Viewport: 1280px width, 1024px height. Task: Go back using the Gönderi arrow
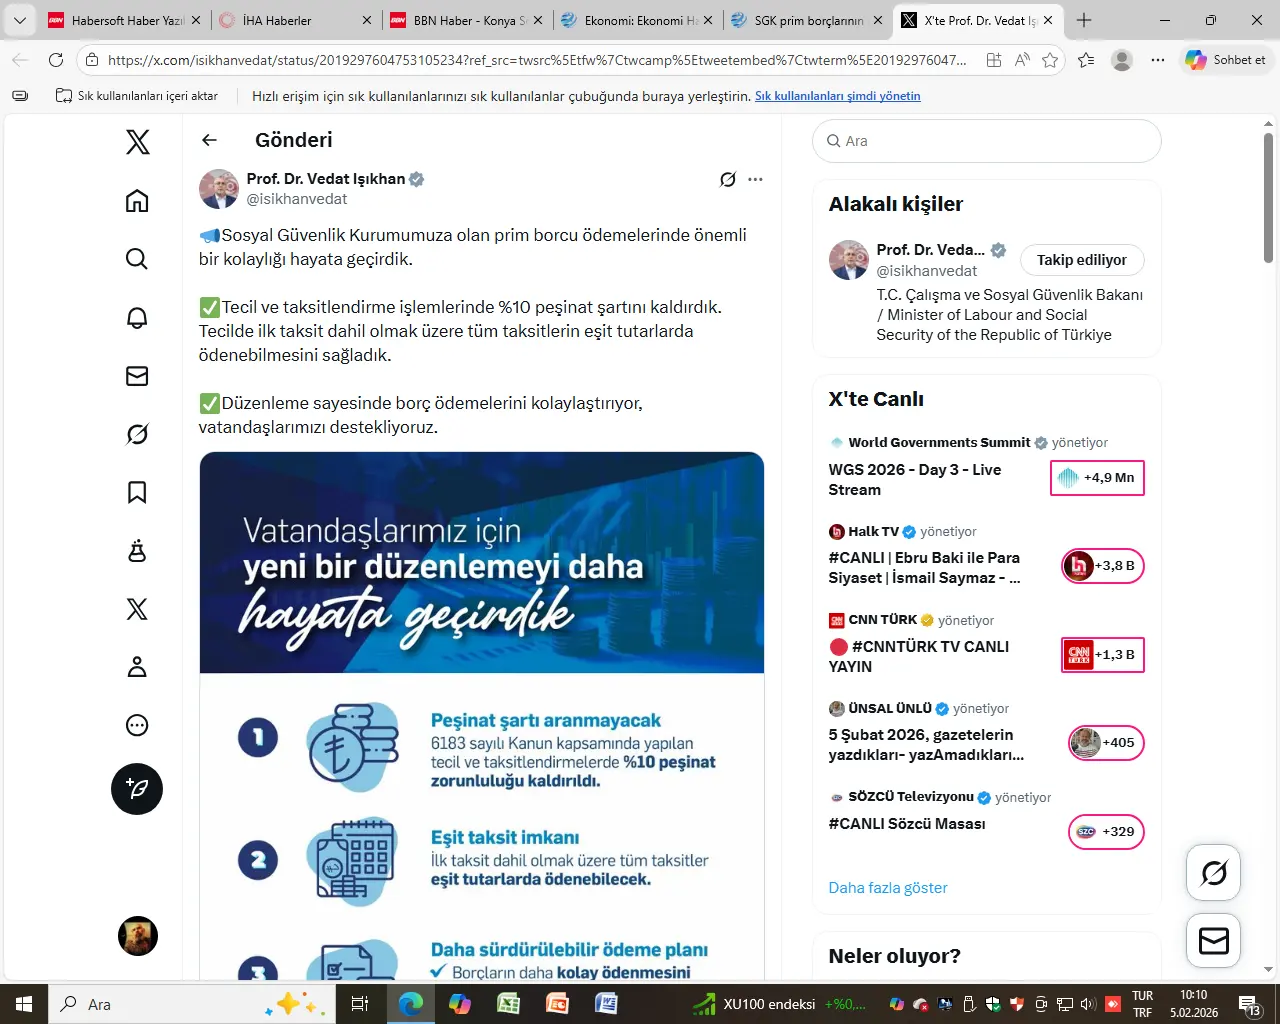(209, 140)
